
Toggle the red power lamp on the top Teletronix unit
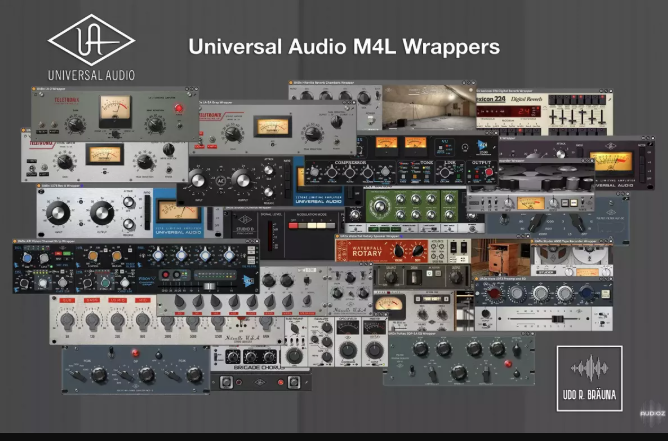pos(178,107)
